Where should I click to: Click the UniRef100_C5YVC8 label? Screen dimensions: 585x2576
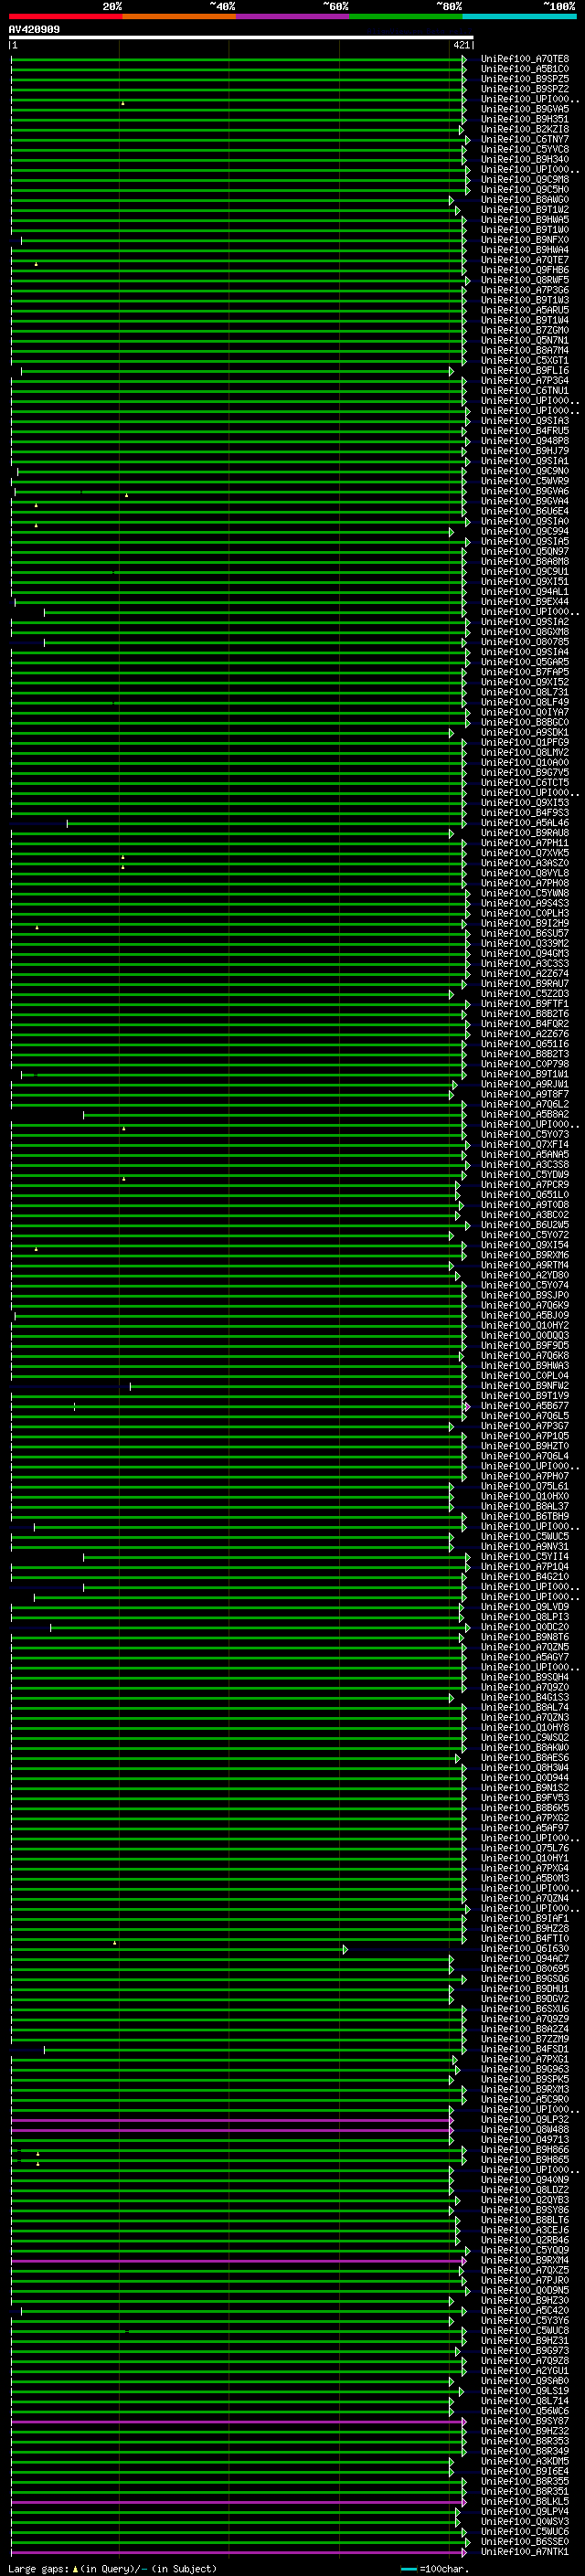click(524, 150)
